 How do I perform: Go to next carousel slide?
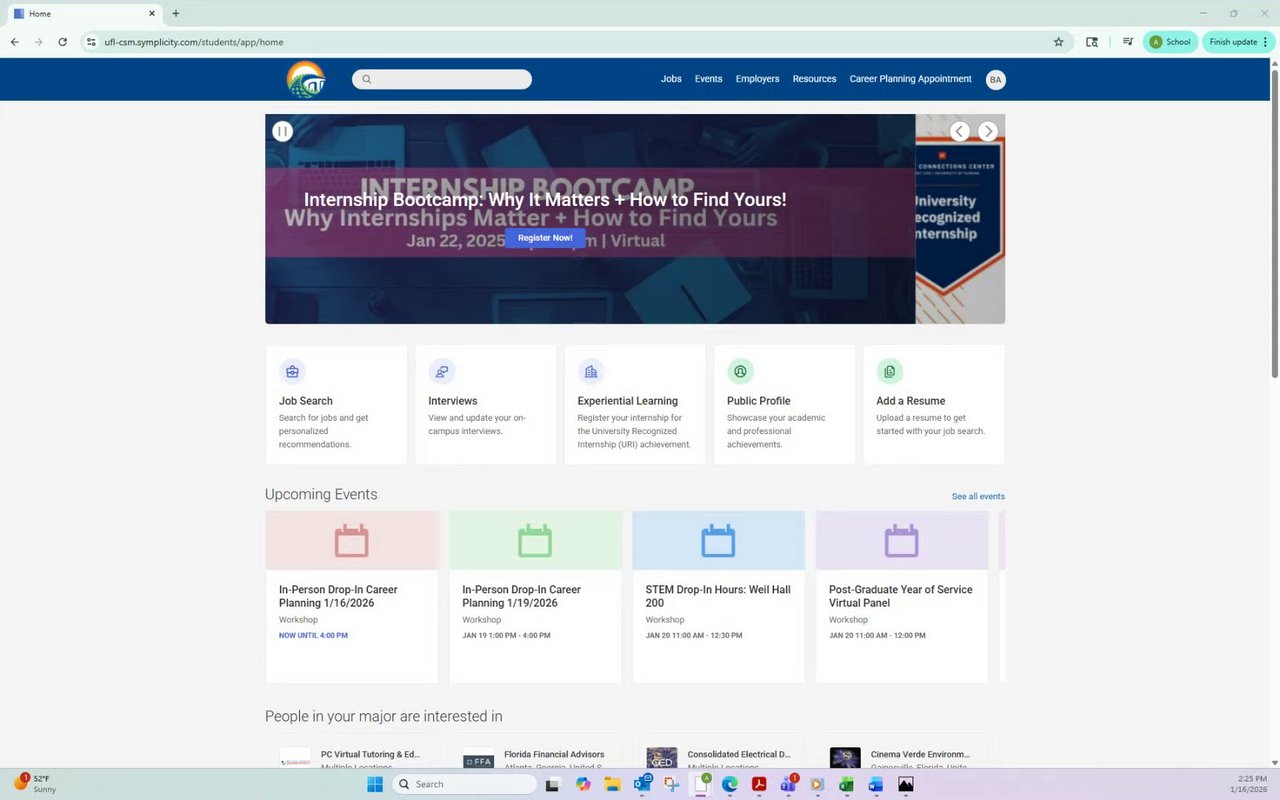click(x=987, y=131)
